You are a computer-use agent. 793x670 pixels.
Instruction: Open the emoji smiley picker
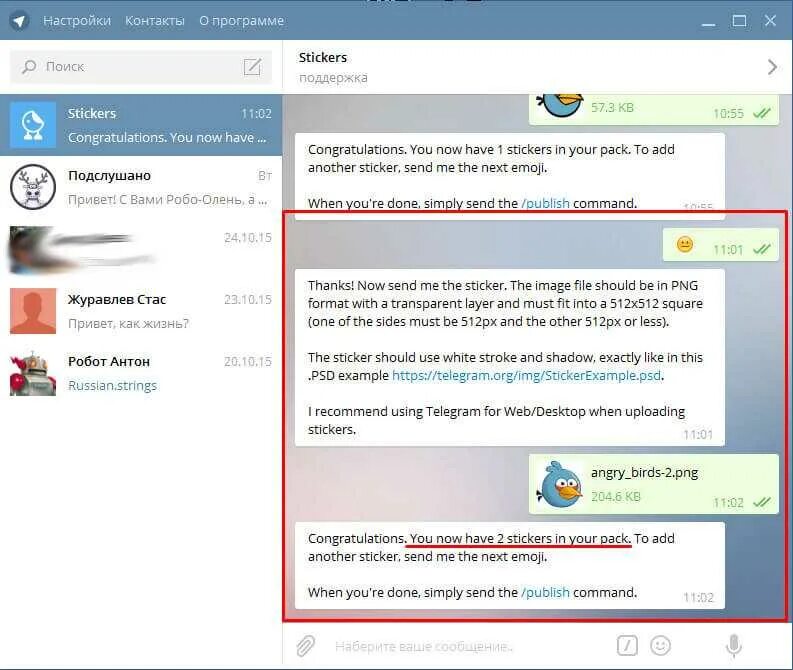660,646
